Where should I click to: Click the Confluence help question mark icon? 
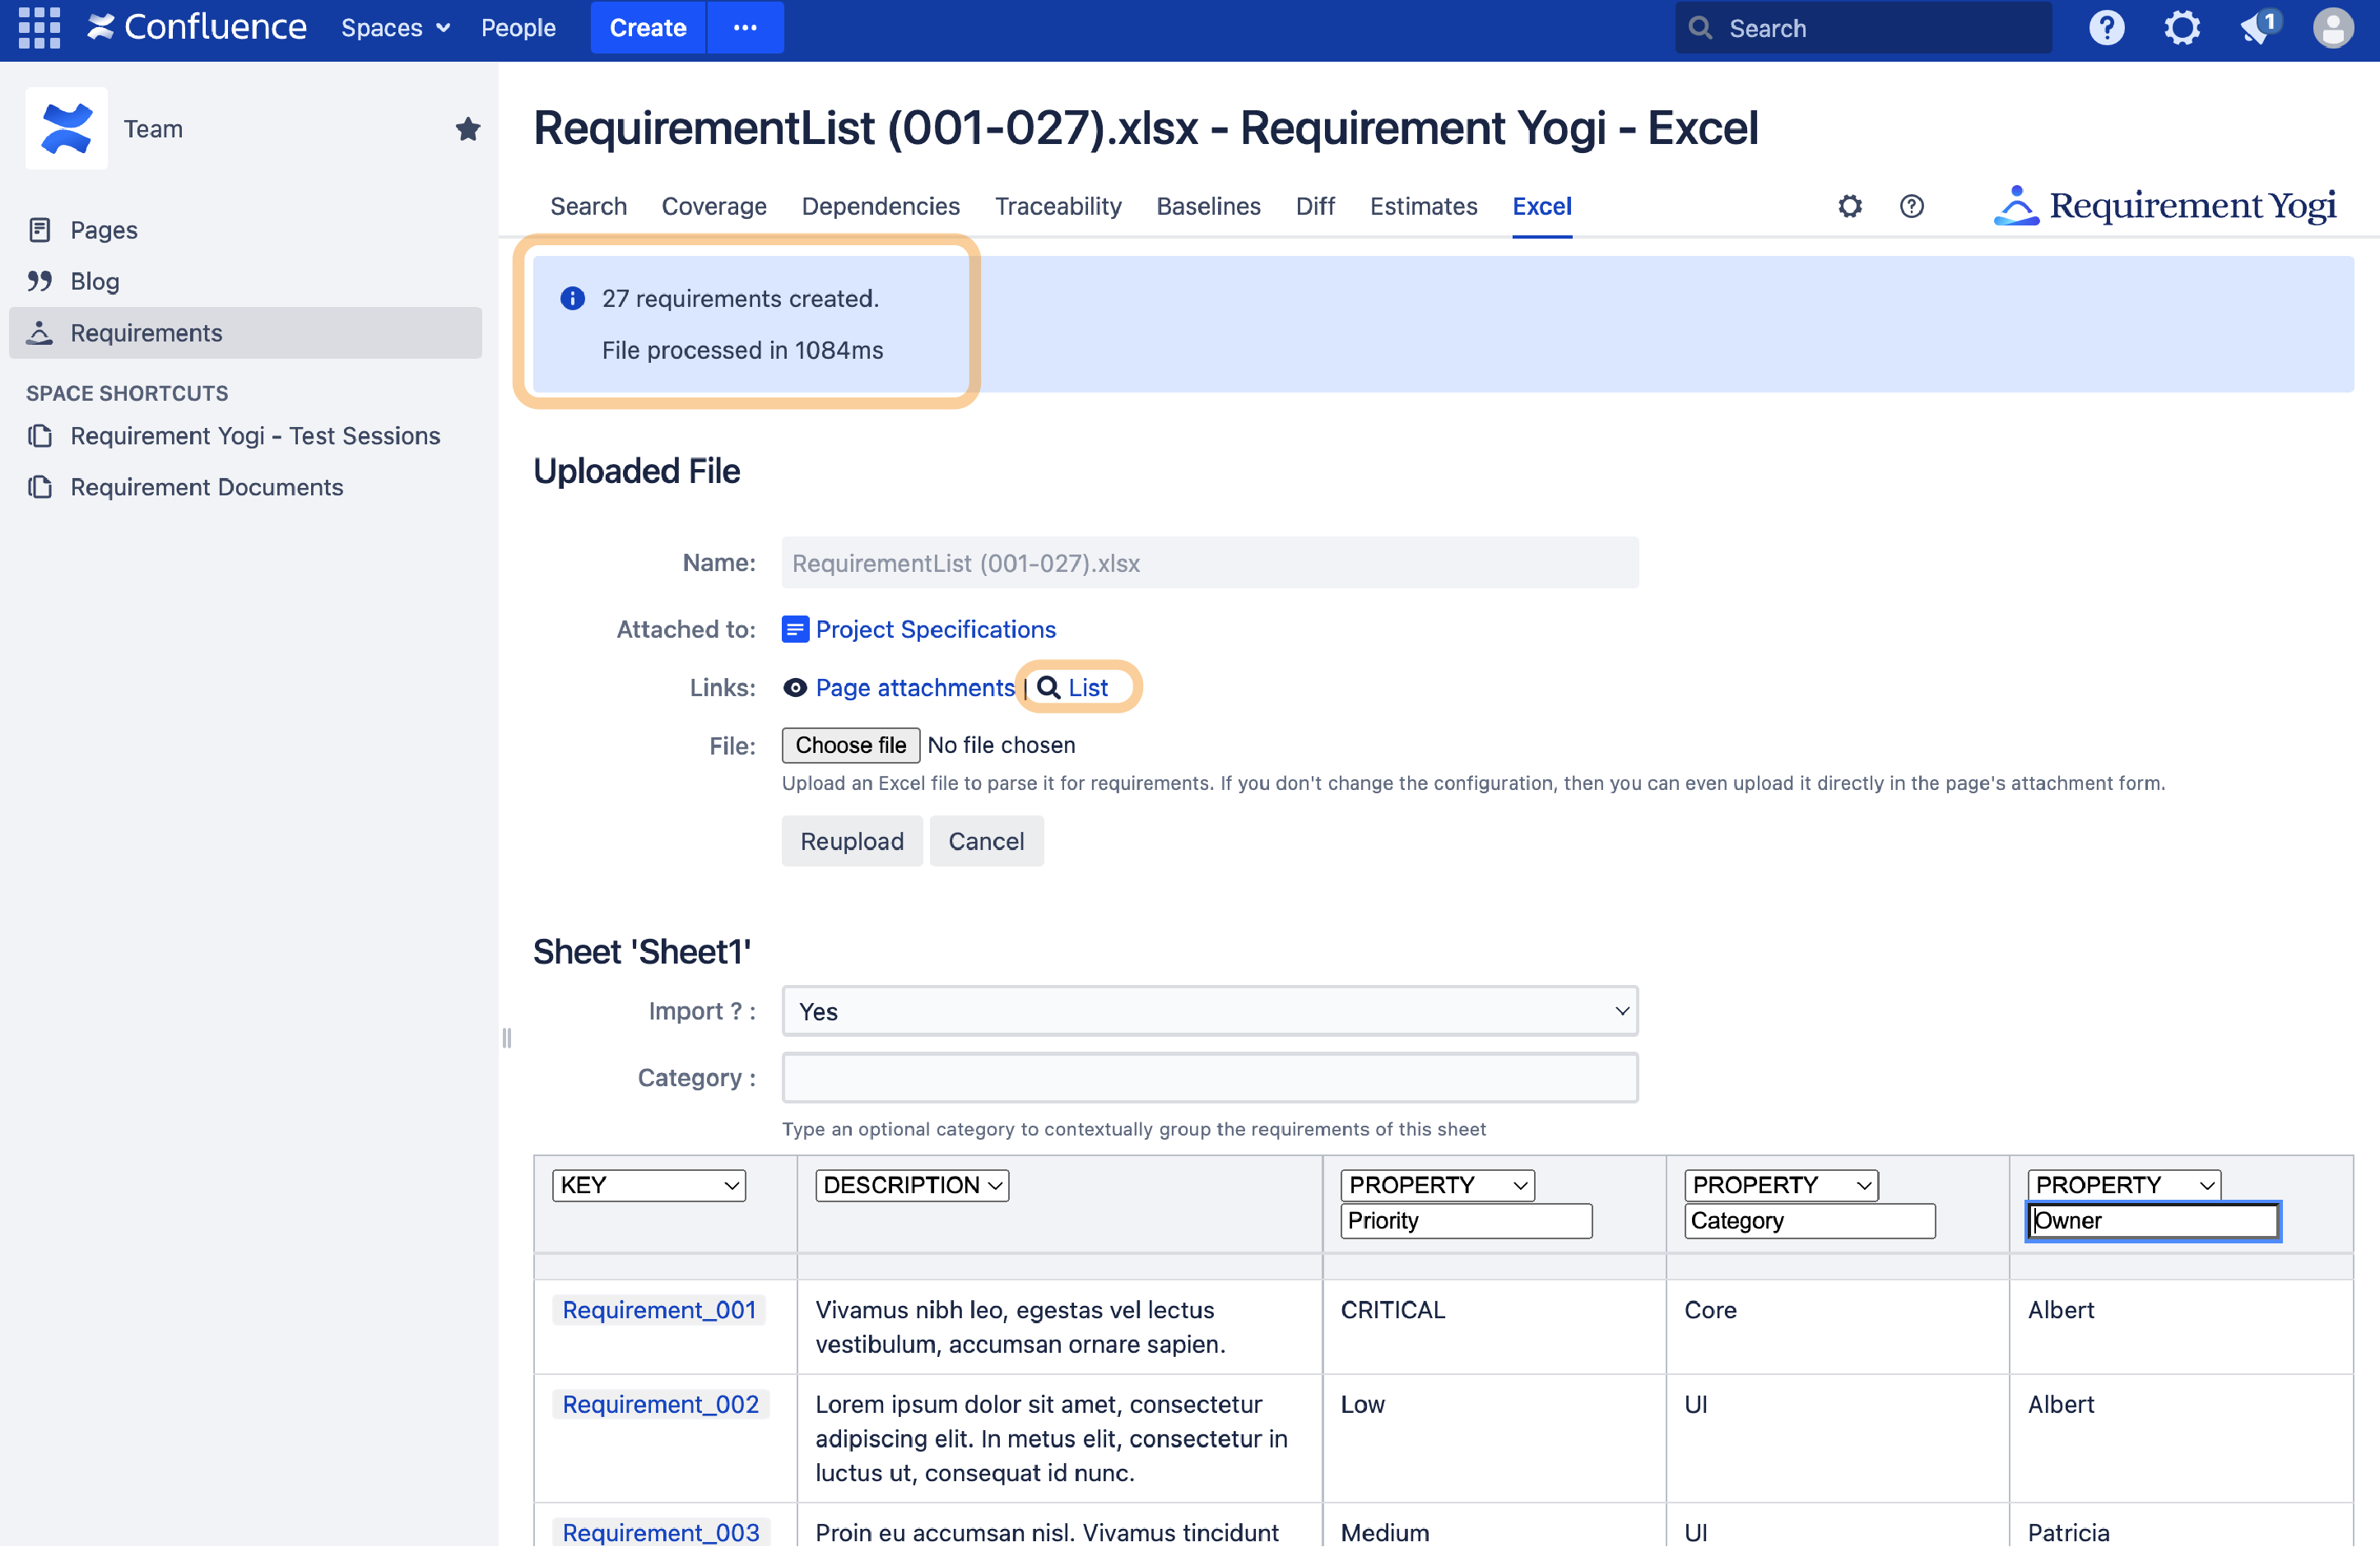[2106, 27]
